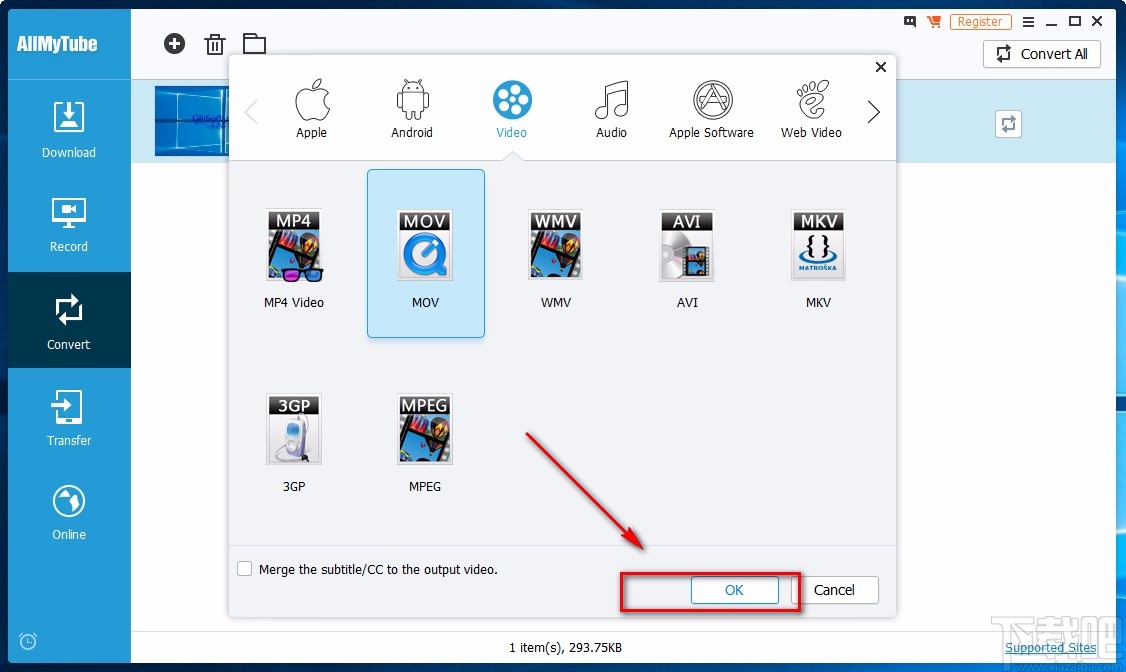This screenshot has height=672, width=1126.
Task: Select the MP4 Video format
Action: point(294,258)
